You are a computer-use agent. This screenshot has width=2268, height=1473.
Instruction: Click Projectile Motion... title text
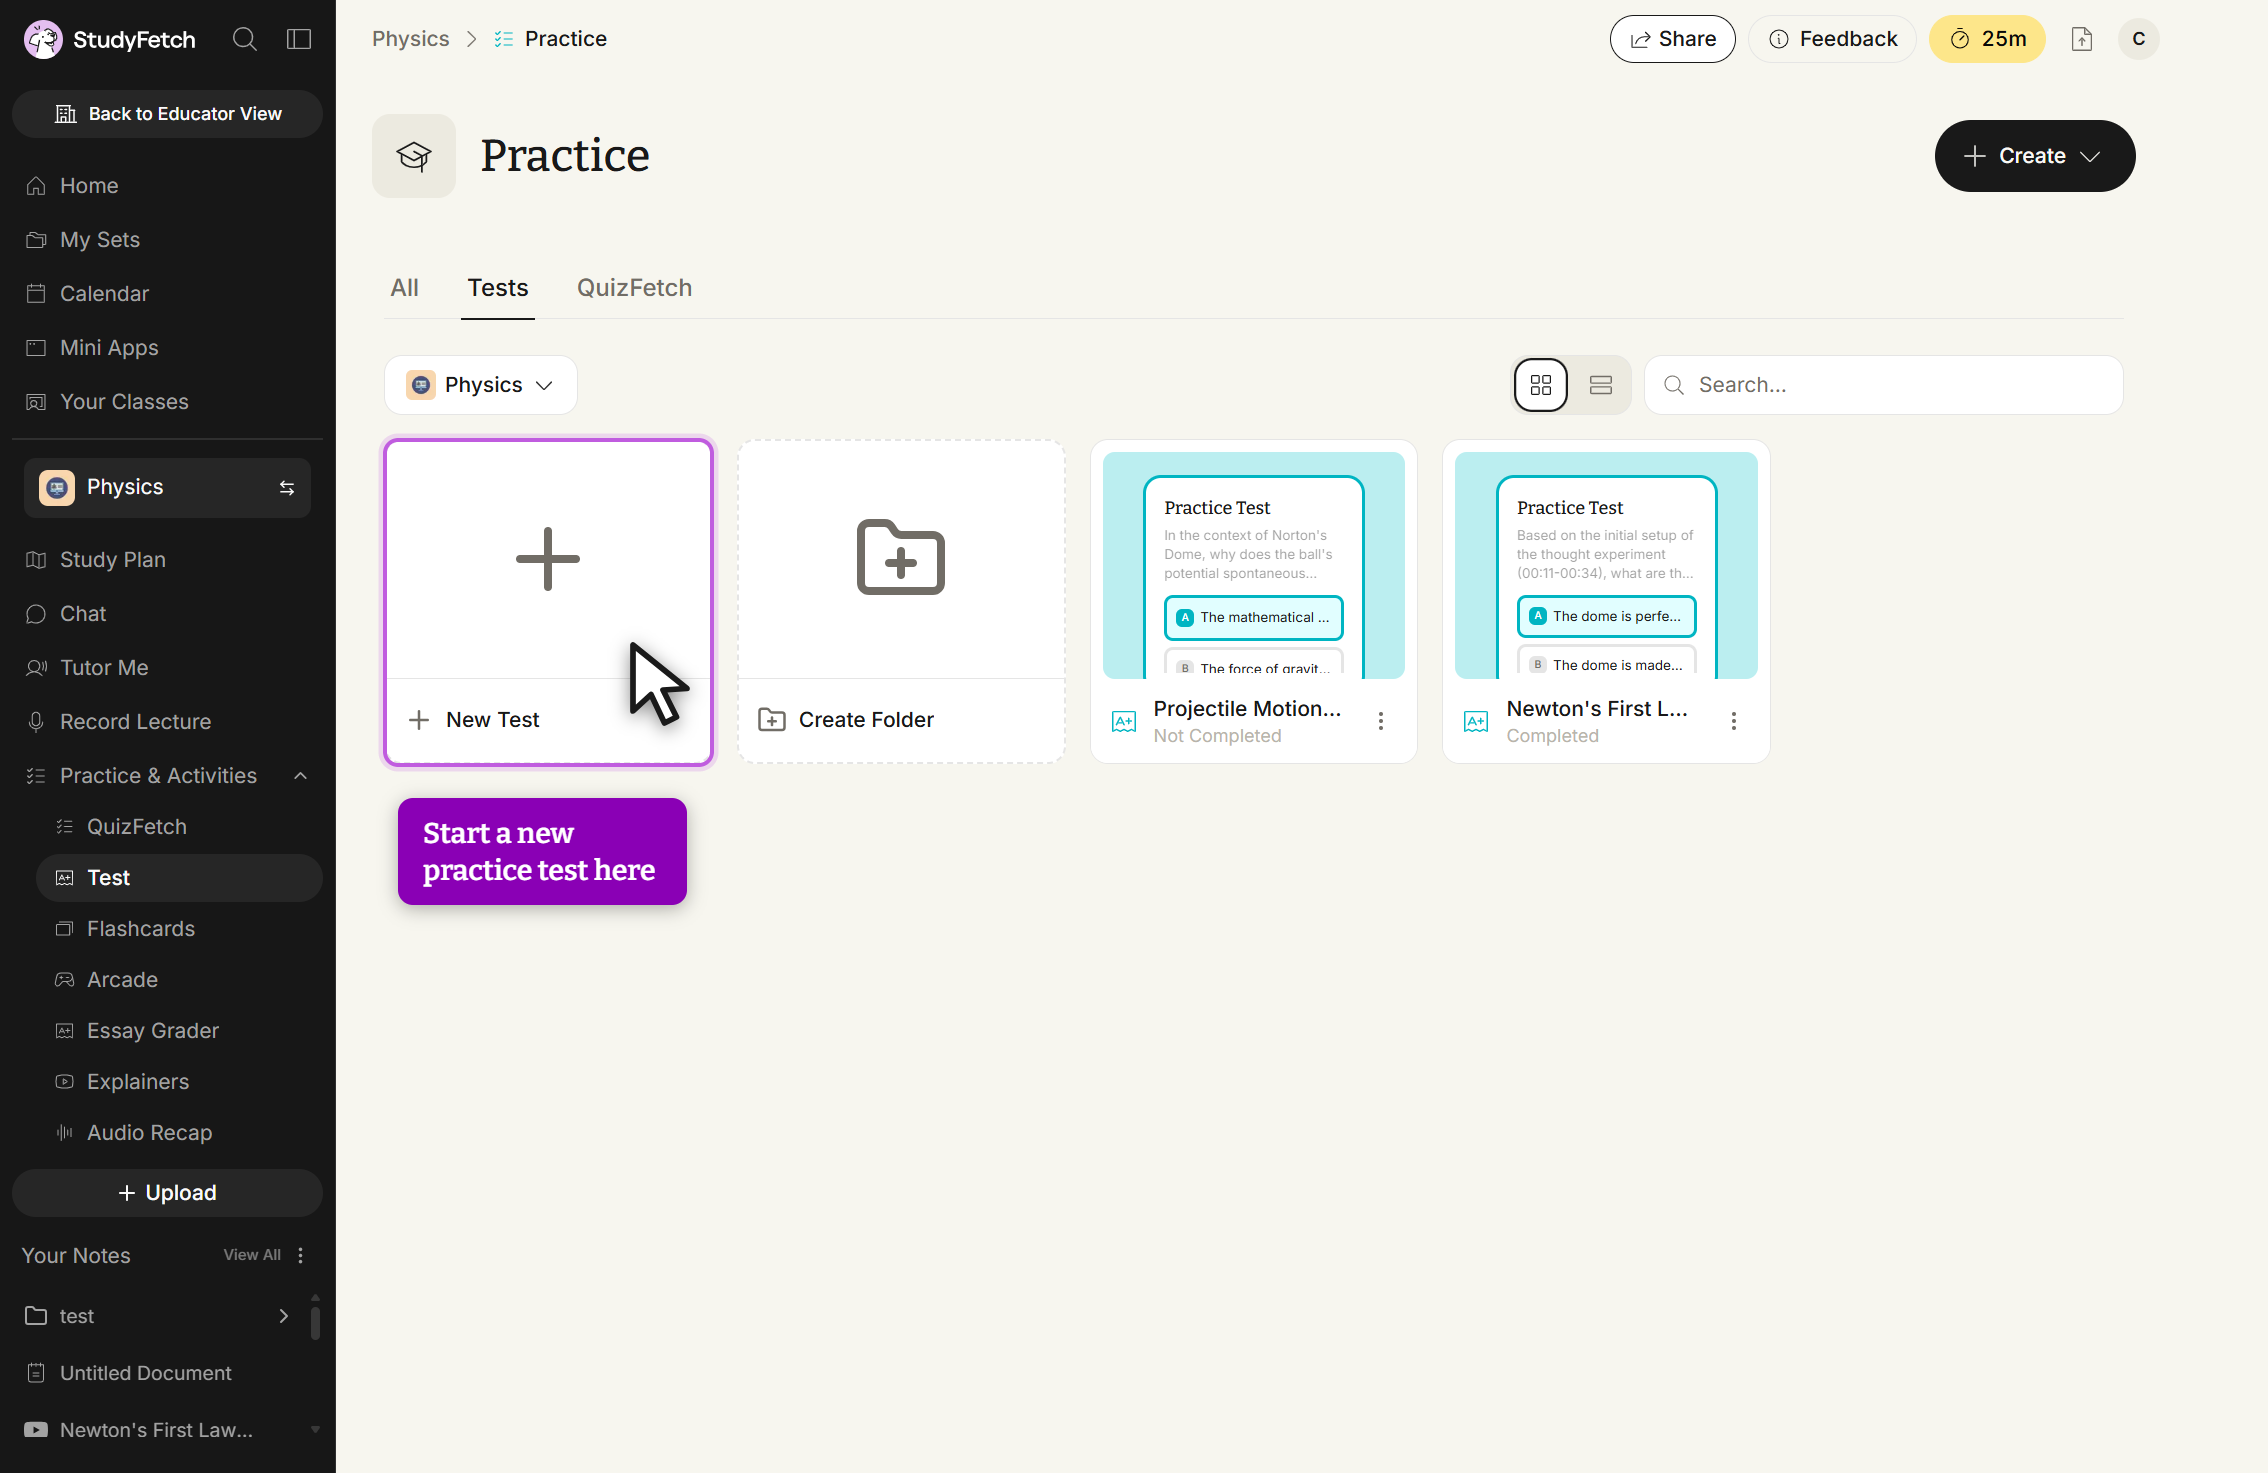click(x=1247, y=708)
